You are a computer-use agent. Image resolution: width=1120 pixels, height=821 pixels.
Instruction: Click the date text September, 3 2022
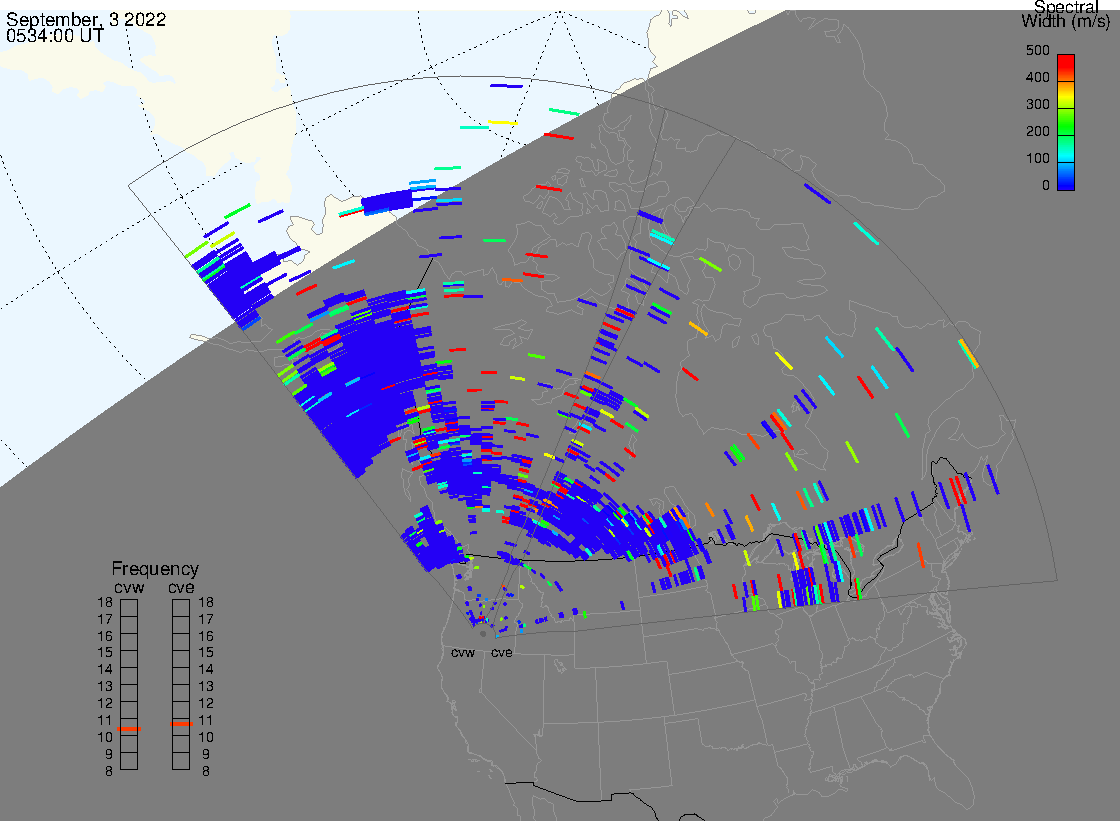click(x=86, y=19)
